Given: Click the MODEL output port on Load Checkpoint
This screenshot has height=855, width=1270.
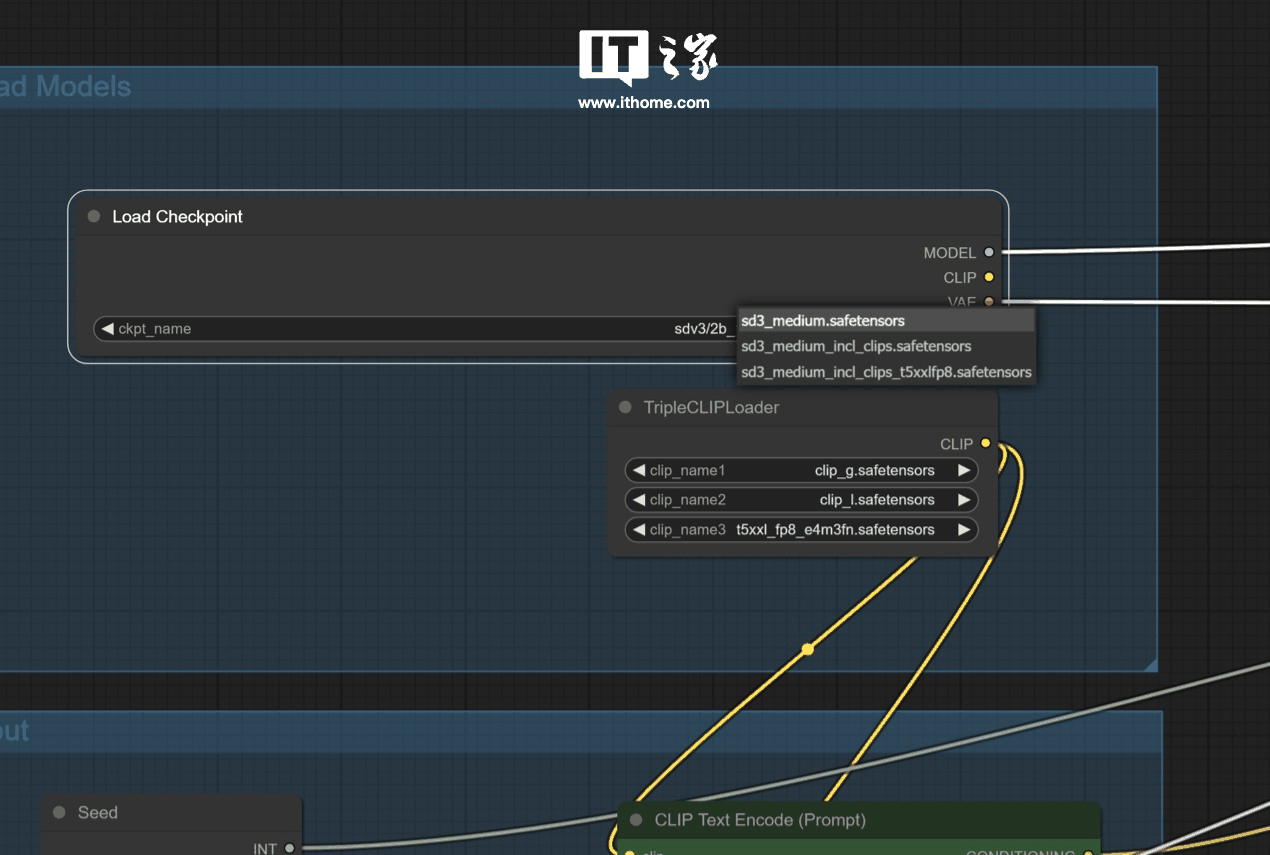Looking at the screenshot, I should 989,253.
